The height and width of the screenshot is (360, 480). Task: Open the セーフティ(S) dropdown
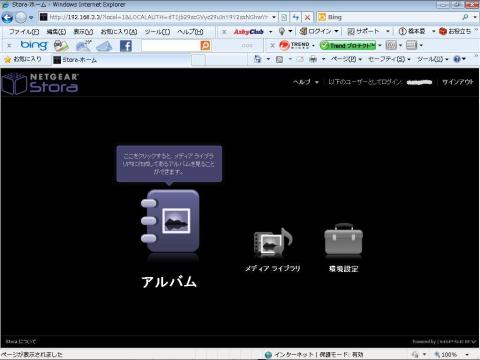point(389,59)
